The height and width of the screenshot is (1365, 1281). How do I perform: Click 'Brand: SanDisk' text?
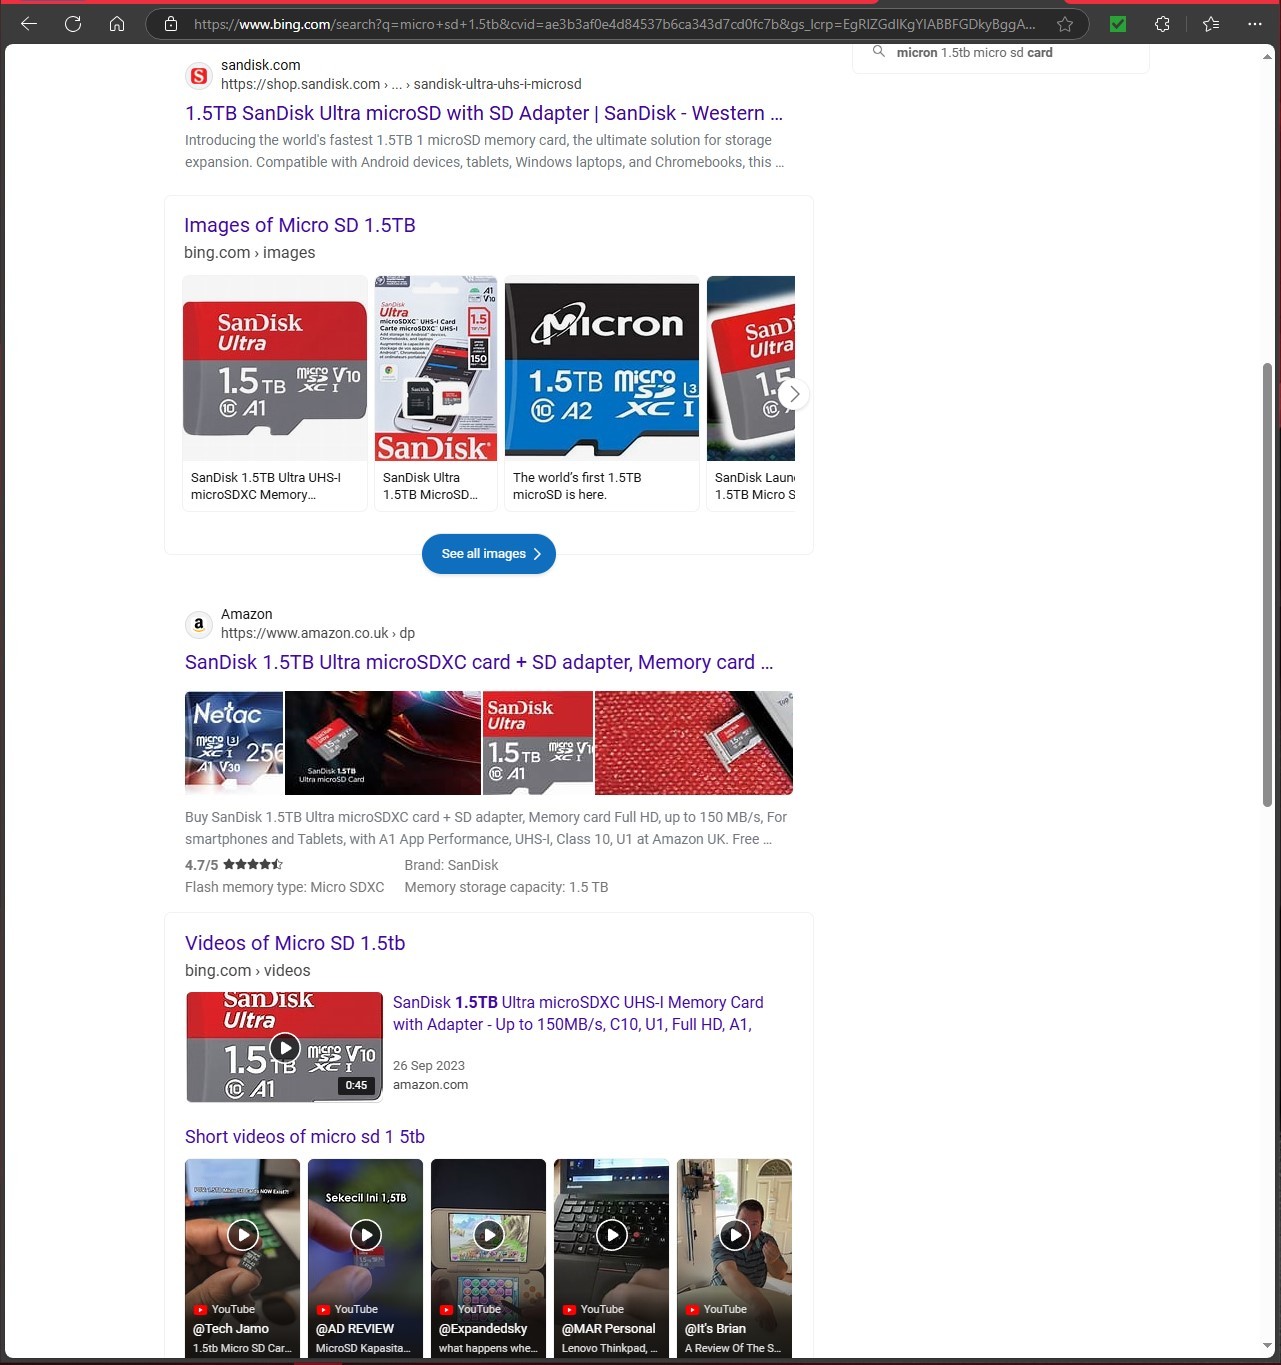451,865
